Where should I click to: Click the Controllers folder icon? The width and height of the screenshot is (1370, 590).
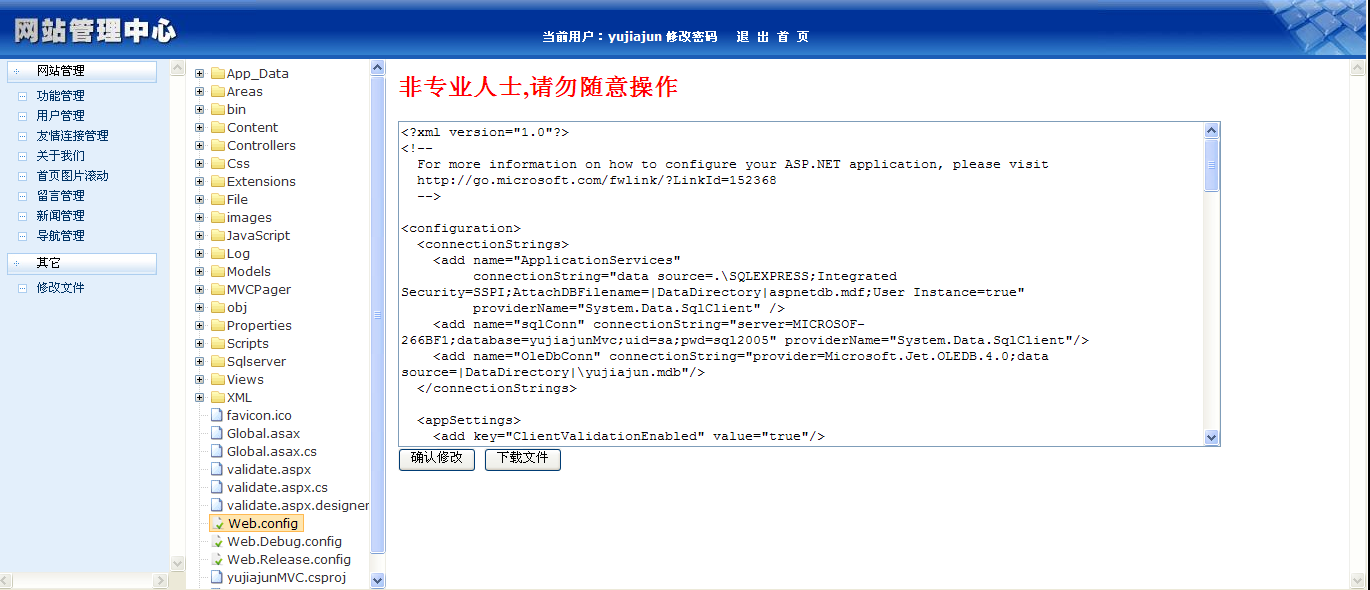click(217, 145)
